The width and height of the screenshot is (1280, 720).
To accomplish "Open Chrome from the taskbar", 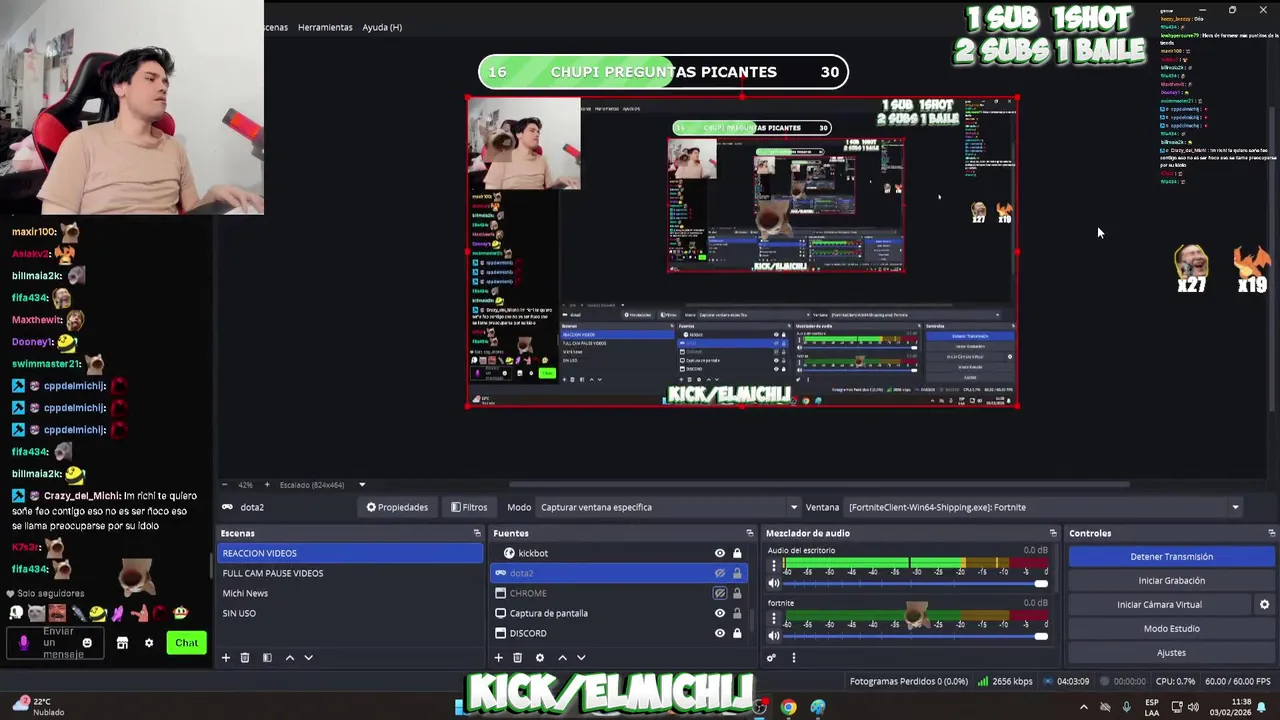I will 788,707.
